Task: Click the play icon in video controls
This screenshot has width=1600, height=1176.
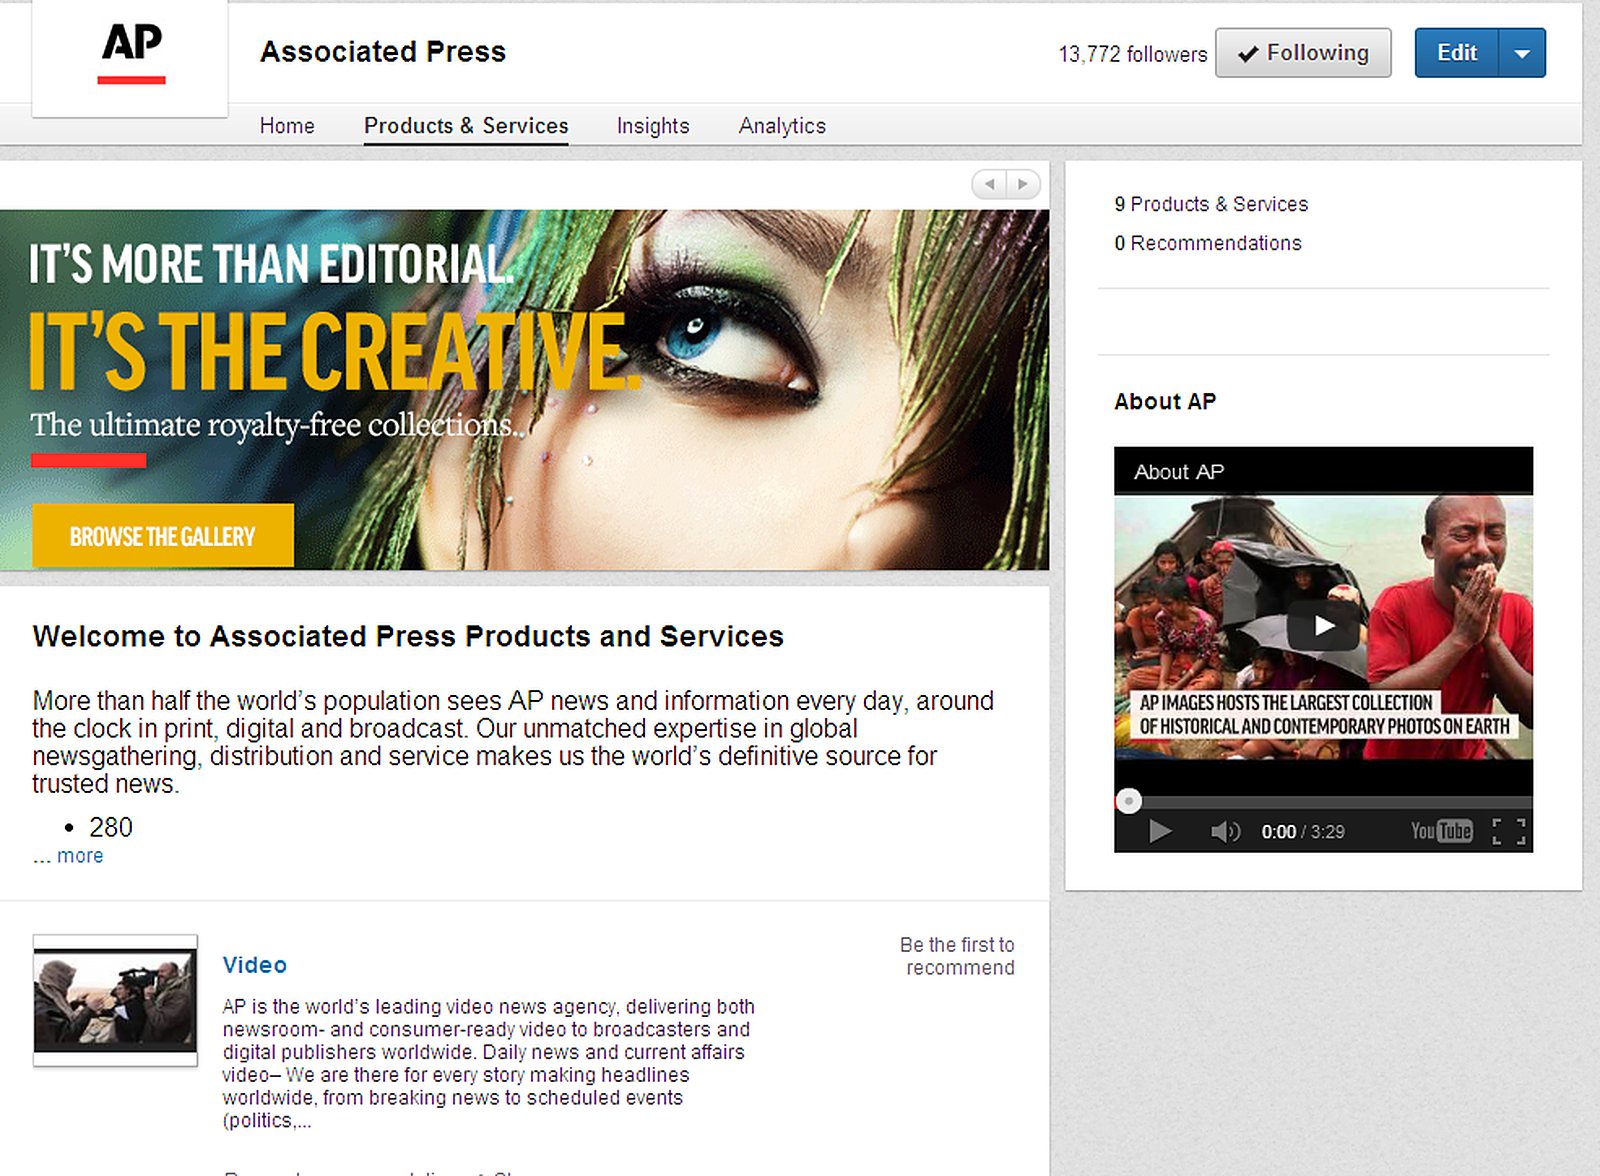Action: coord(1160,831)
